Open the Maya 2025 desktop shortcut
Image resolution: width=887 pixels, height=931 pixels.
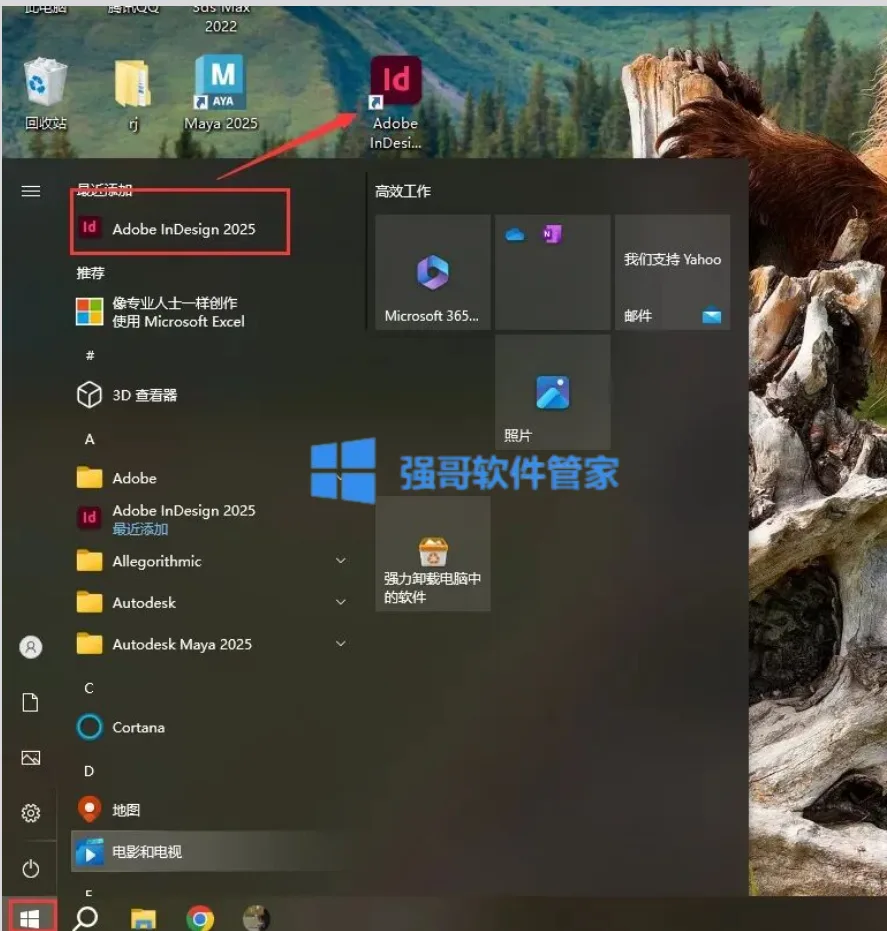pyautogui.click(x=220, y=92)
